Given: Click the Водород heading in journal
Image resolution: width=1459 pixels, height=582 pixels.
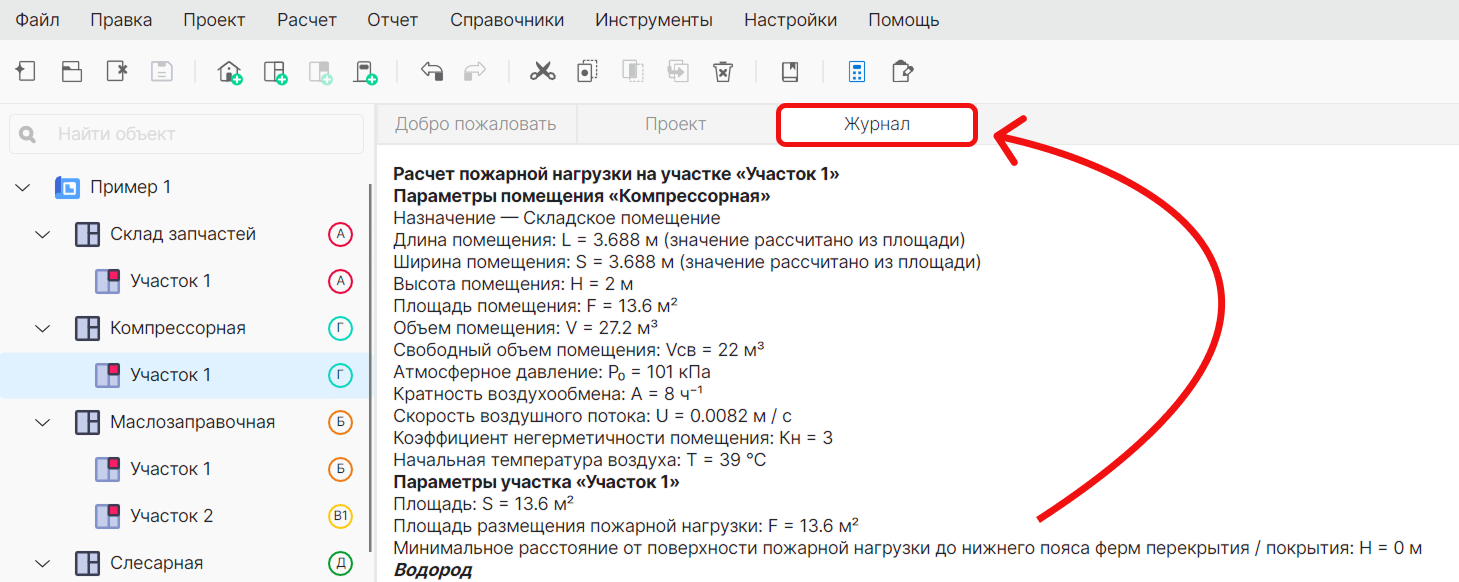Looking at the screenshot, I should (432, 570).
